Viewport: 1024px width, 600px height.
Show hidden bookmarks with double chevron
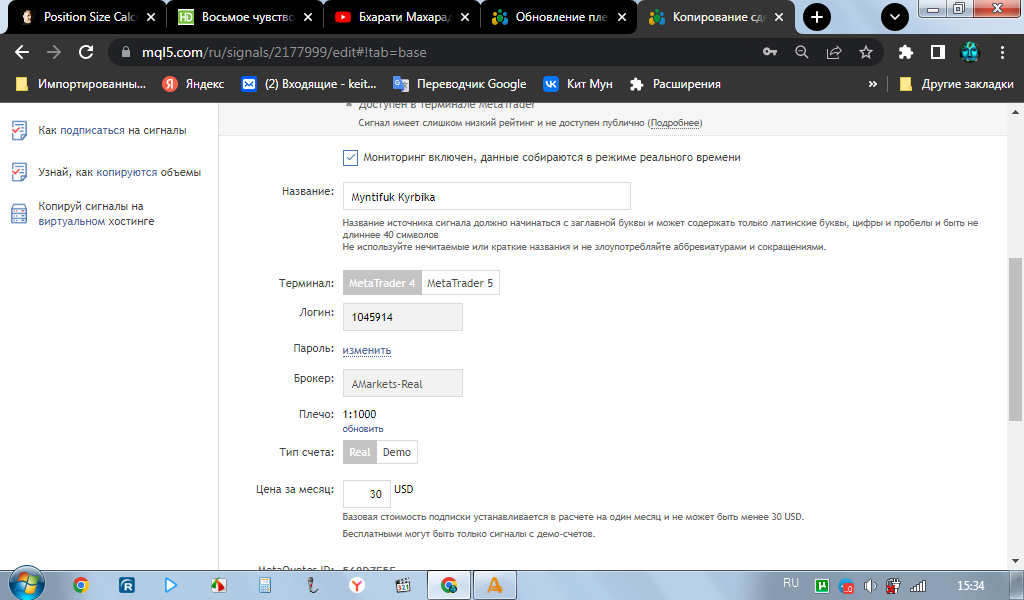click(x=872, y=84)
